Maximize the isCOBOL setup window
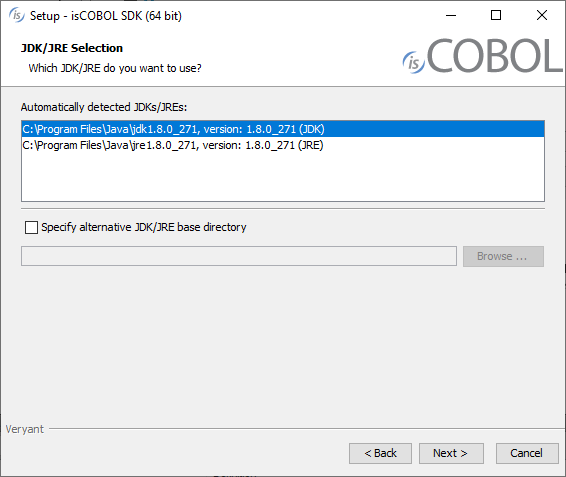Viewport: 566px width, 477px height. pyautogui.click(x=496, y=16)
